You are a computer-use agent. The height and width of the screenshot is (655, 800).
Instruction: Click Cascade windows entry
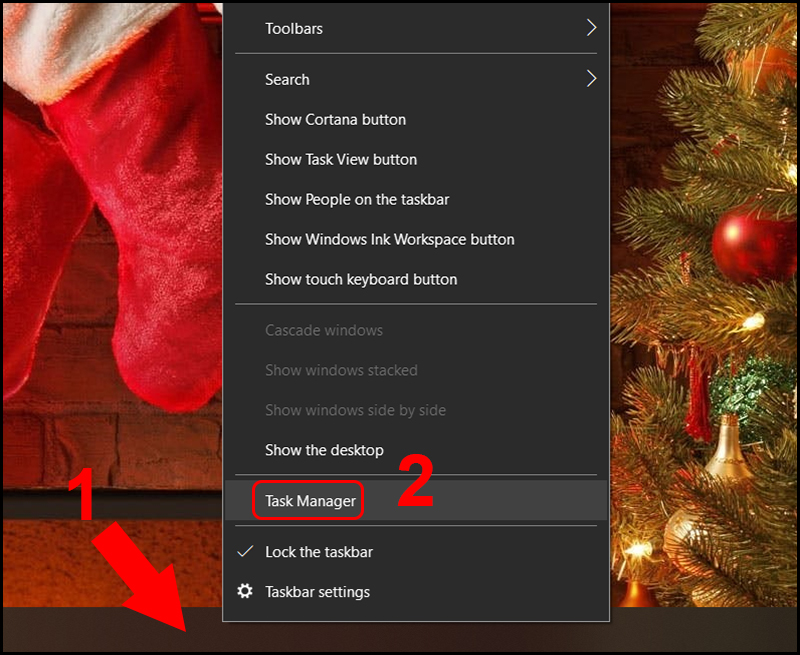pos(324,330)
